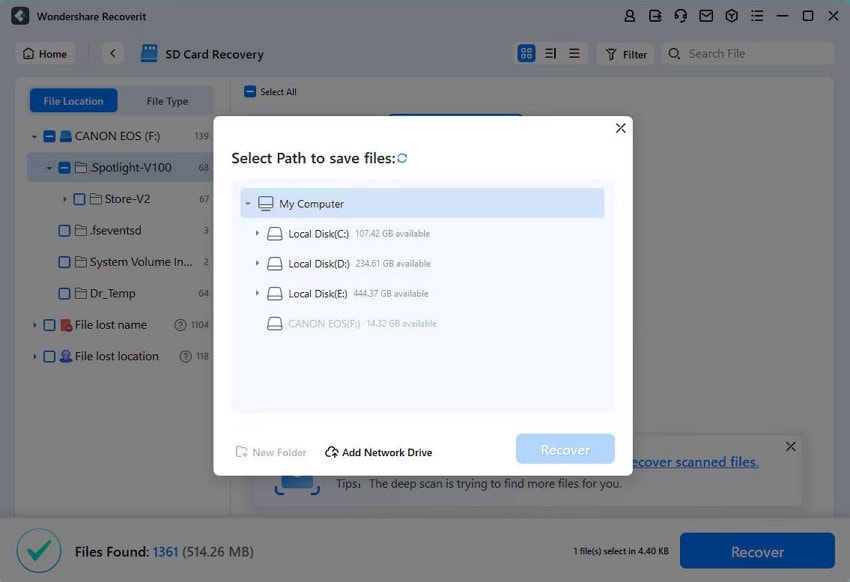
Task: Check the Store-V2 folder checkbox
Action: (x=79, y=199)
